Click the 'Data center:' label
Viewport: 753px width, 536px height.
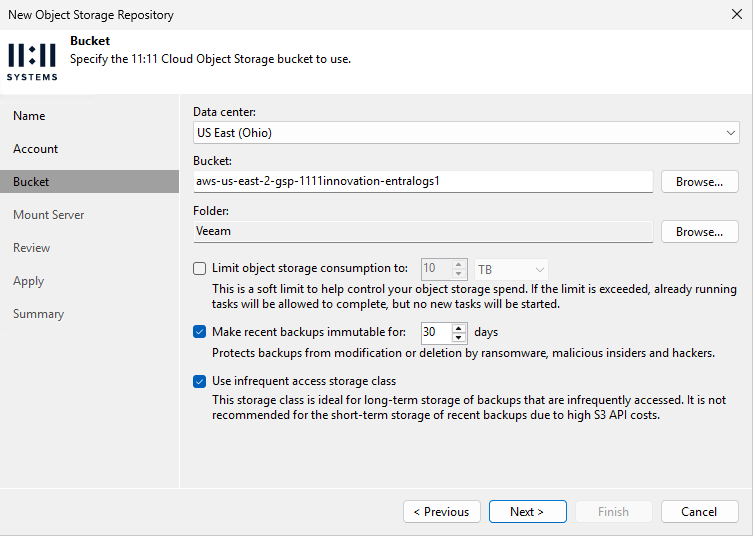tap(224, 112)
